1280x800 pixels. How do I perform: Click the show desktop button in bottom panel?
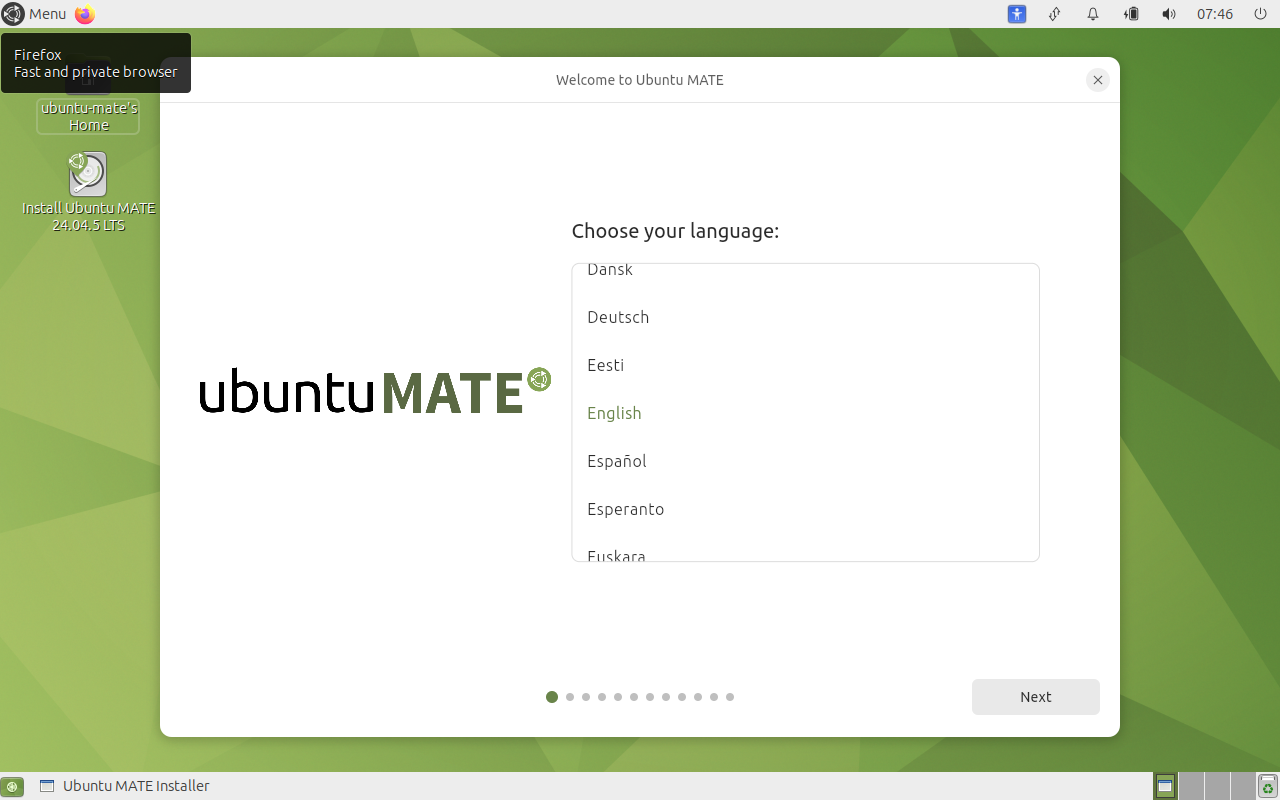click(x=12, y=786)
